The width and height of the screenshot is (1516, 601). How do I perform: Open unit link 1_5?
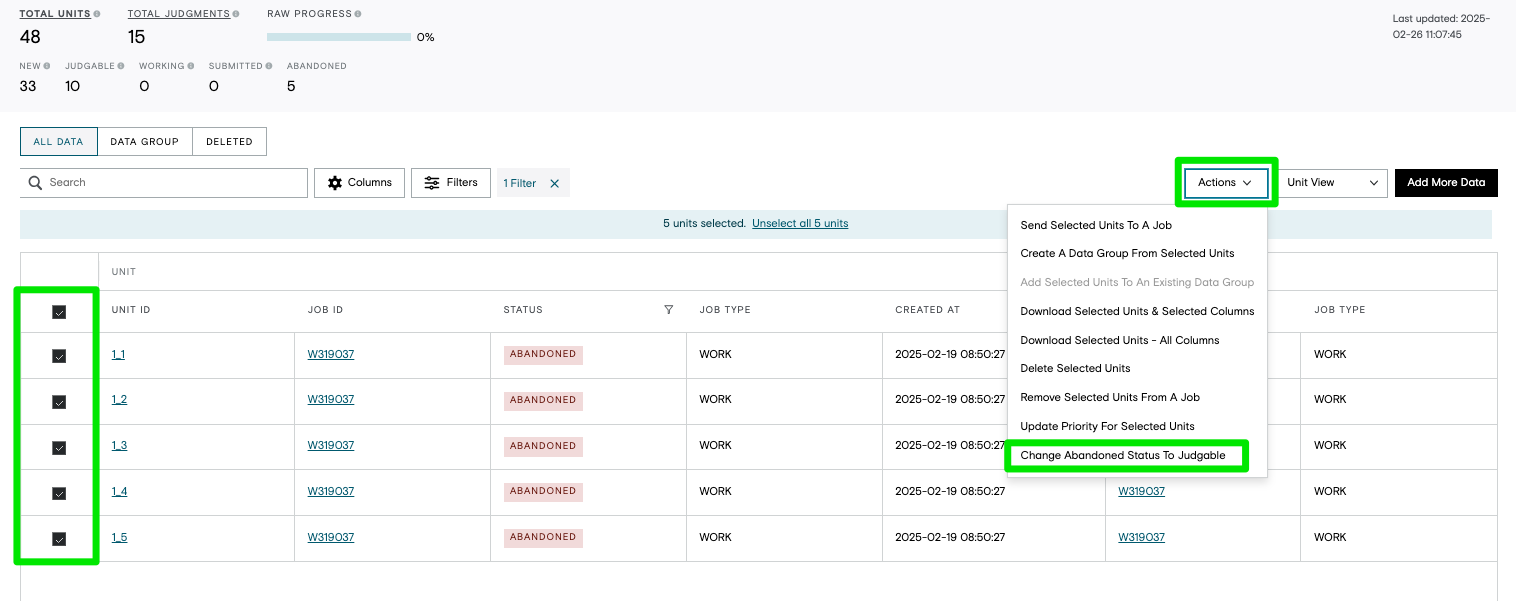(x=119, y=537)
